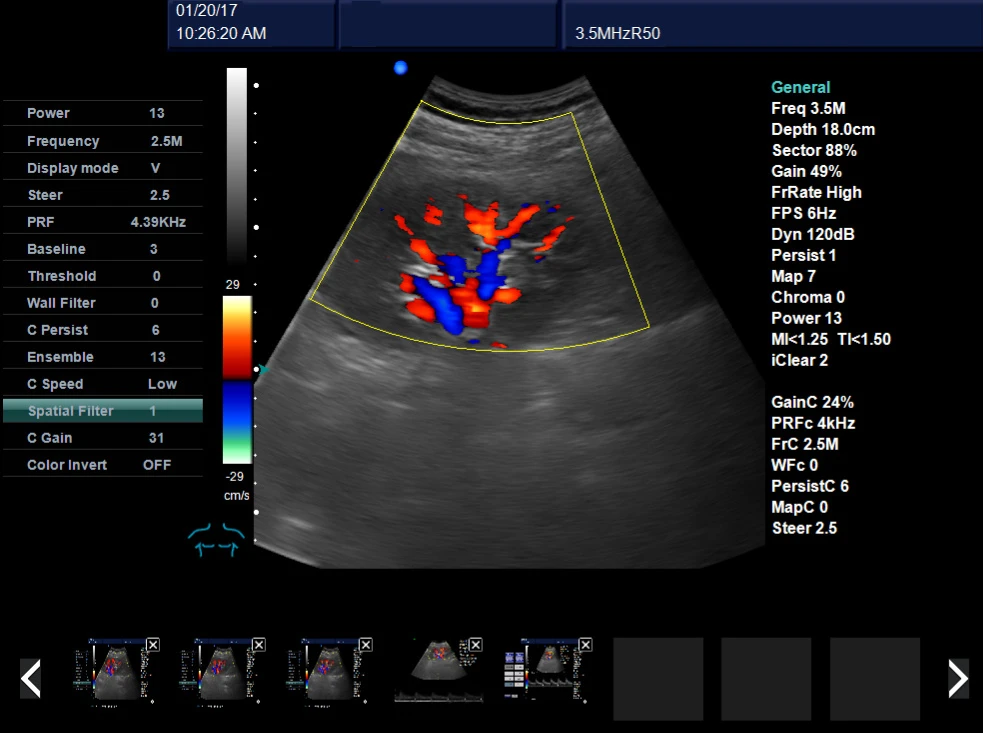Click the blue probe orientation marker dot

coord(401,68)
